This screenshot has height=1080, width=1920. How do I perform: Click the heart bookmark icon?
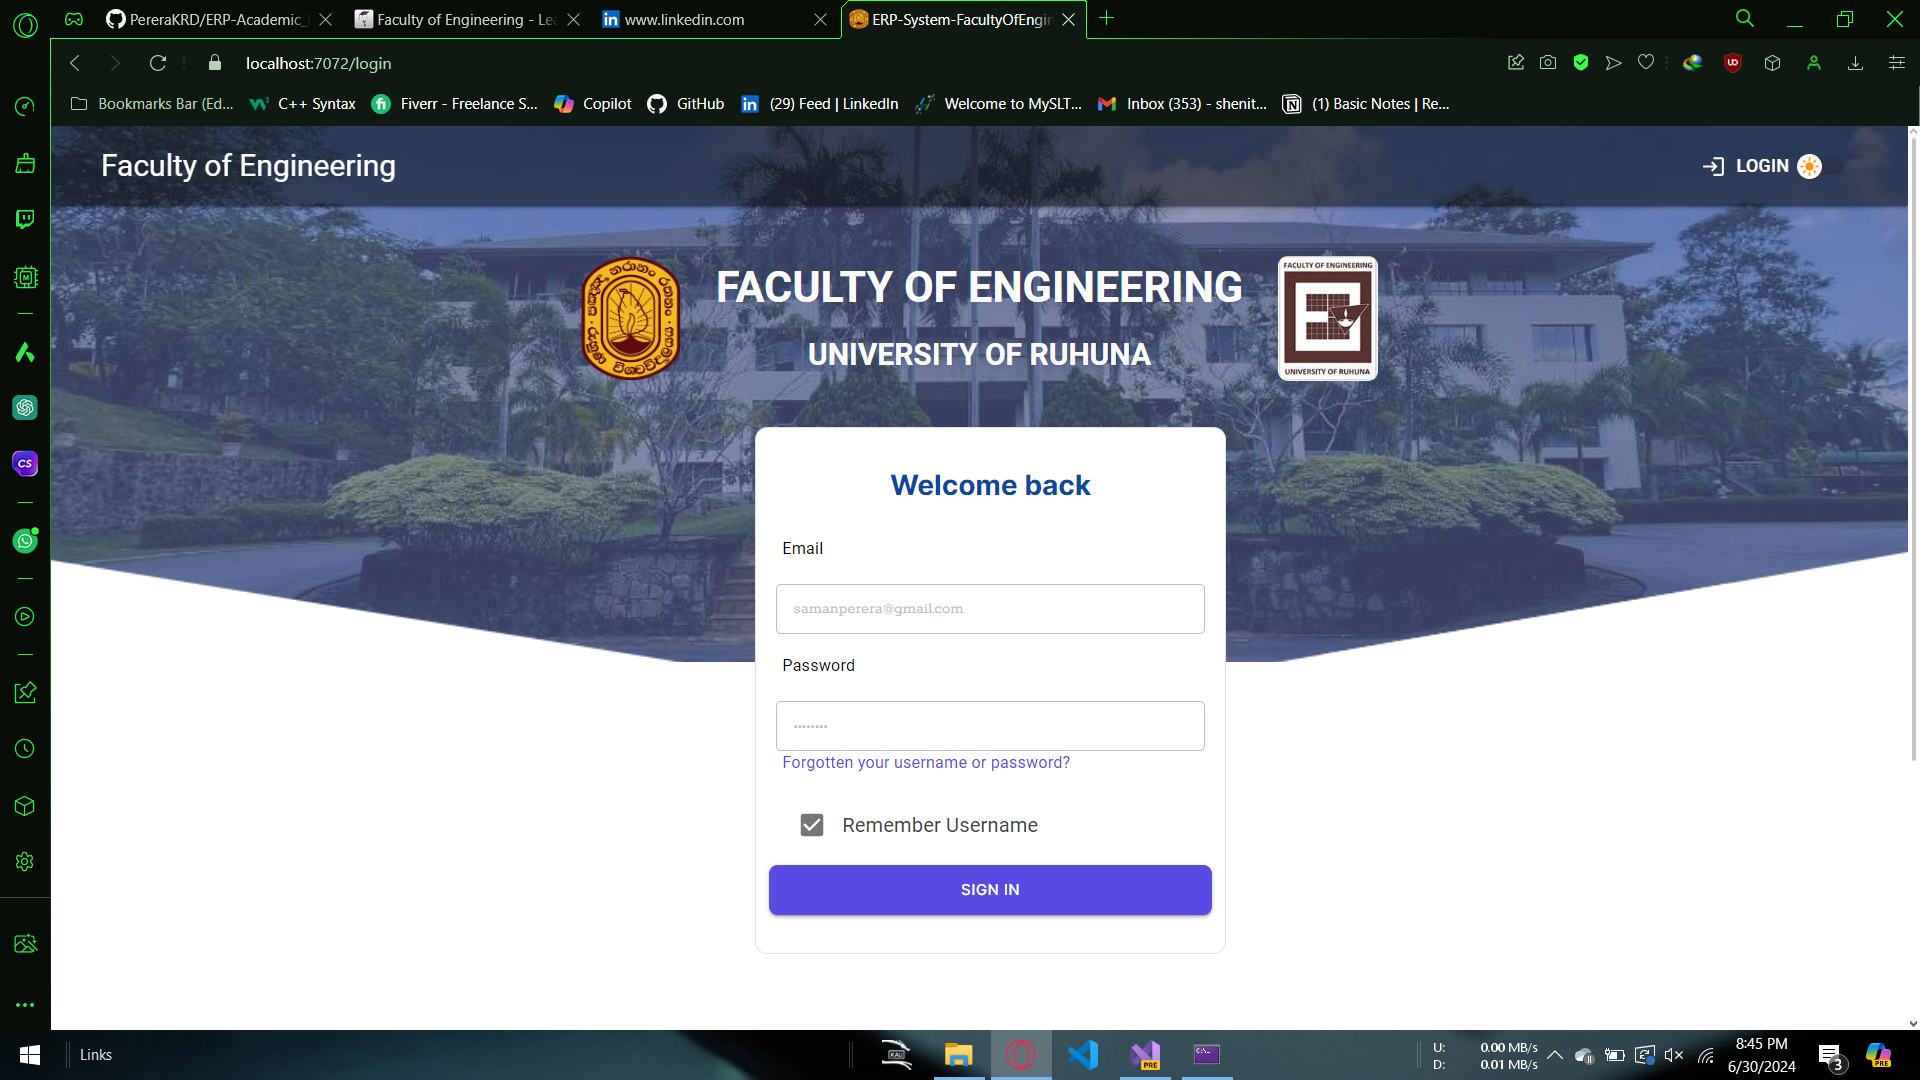click(x=1646, y=63)
